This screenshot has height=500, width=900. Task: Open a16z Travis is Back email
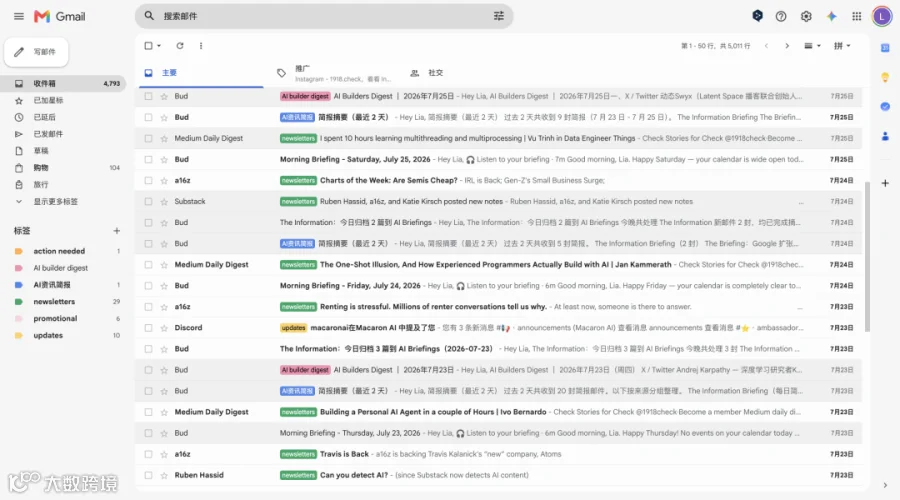(x=499, y=454)
